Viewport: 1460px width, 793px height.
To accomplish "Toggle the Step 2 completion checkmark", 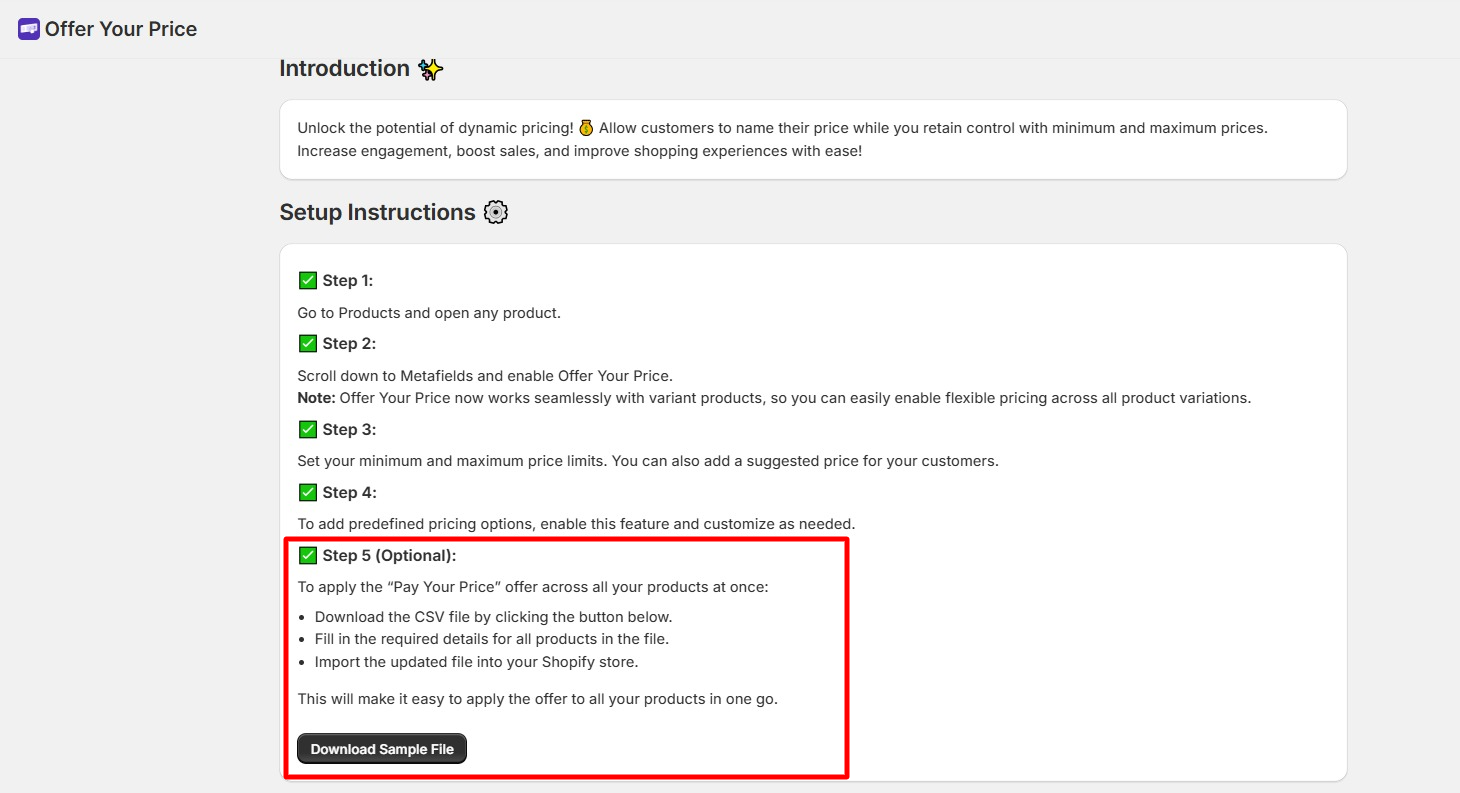I will (307, 343).
